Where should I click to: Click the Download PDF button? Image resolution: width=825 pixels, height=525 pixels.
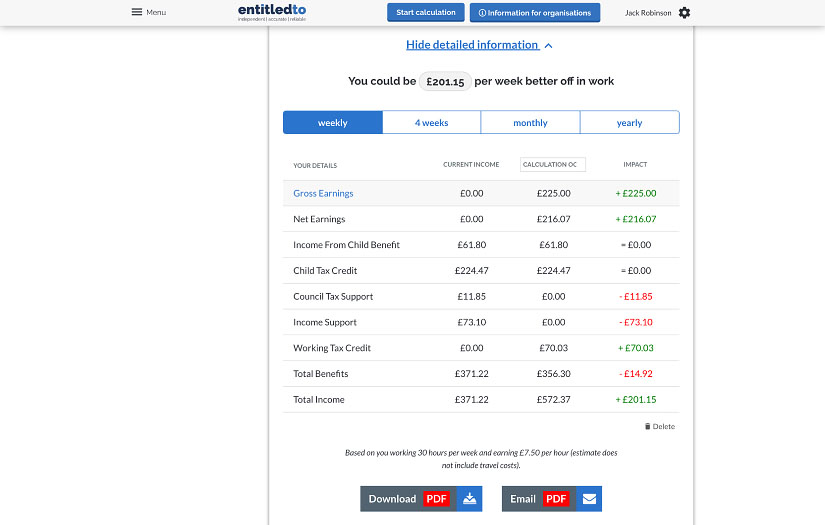[x=421, y=499]
